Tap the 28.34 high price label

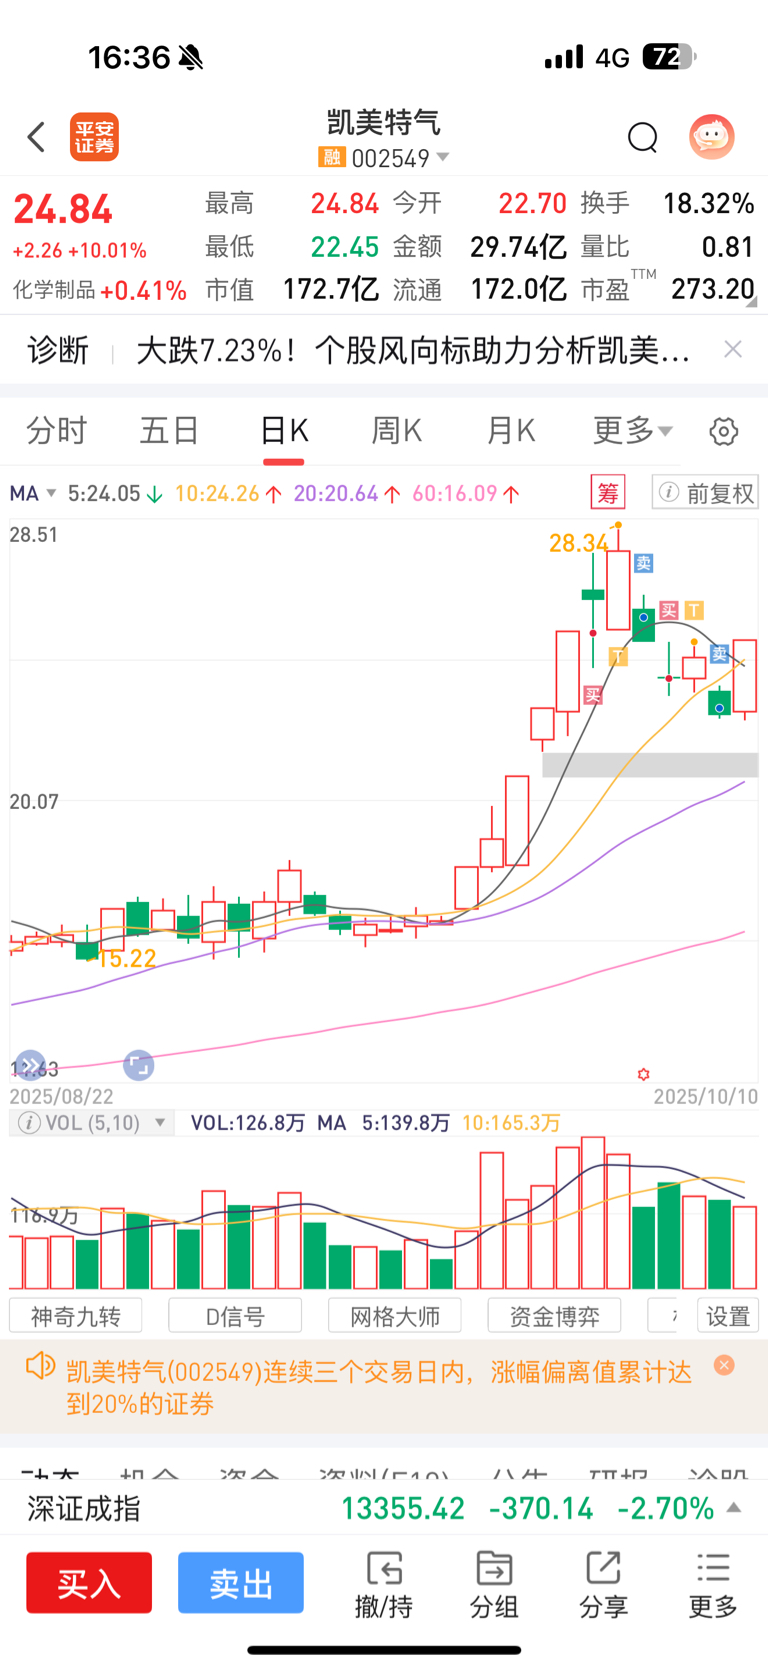(x=579, y=543)
